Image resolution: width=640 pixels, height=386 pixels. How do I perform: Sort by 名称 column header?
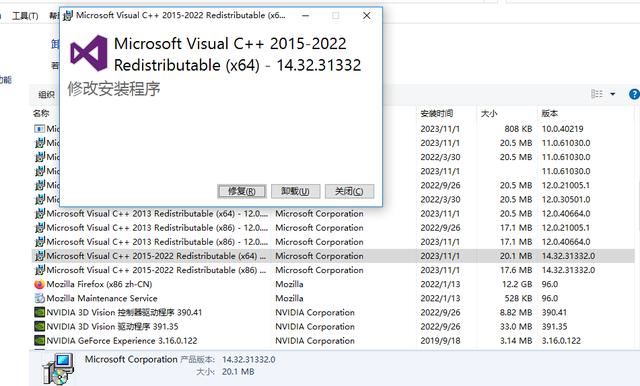click(41, 113)
